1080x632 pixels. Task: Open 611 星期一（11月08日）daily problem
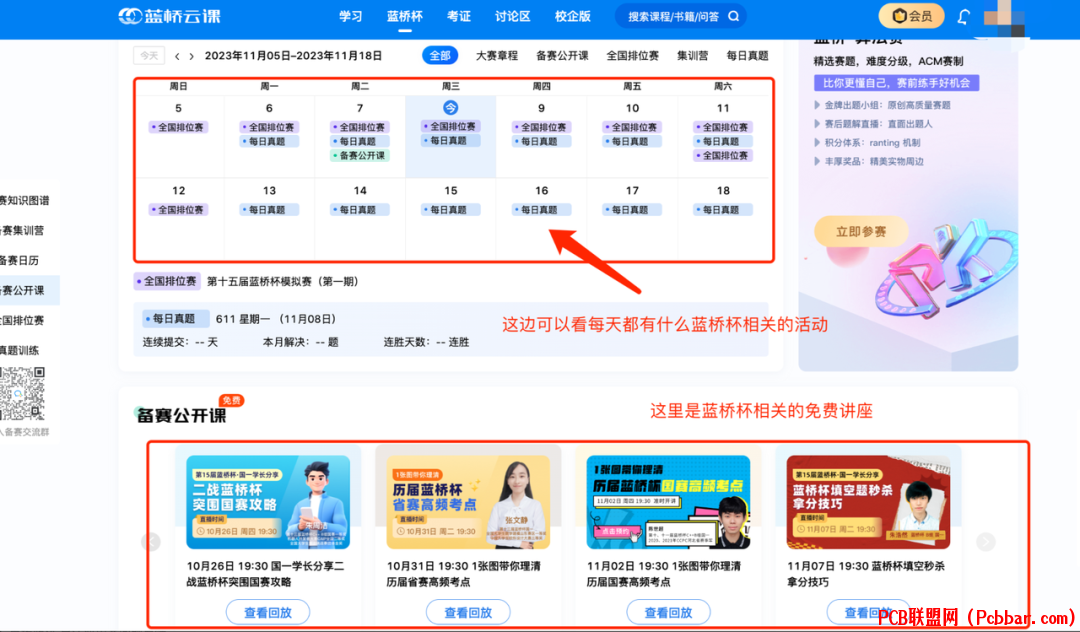pyautogui.click(x=276, y=319)
